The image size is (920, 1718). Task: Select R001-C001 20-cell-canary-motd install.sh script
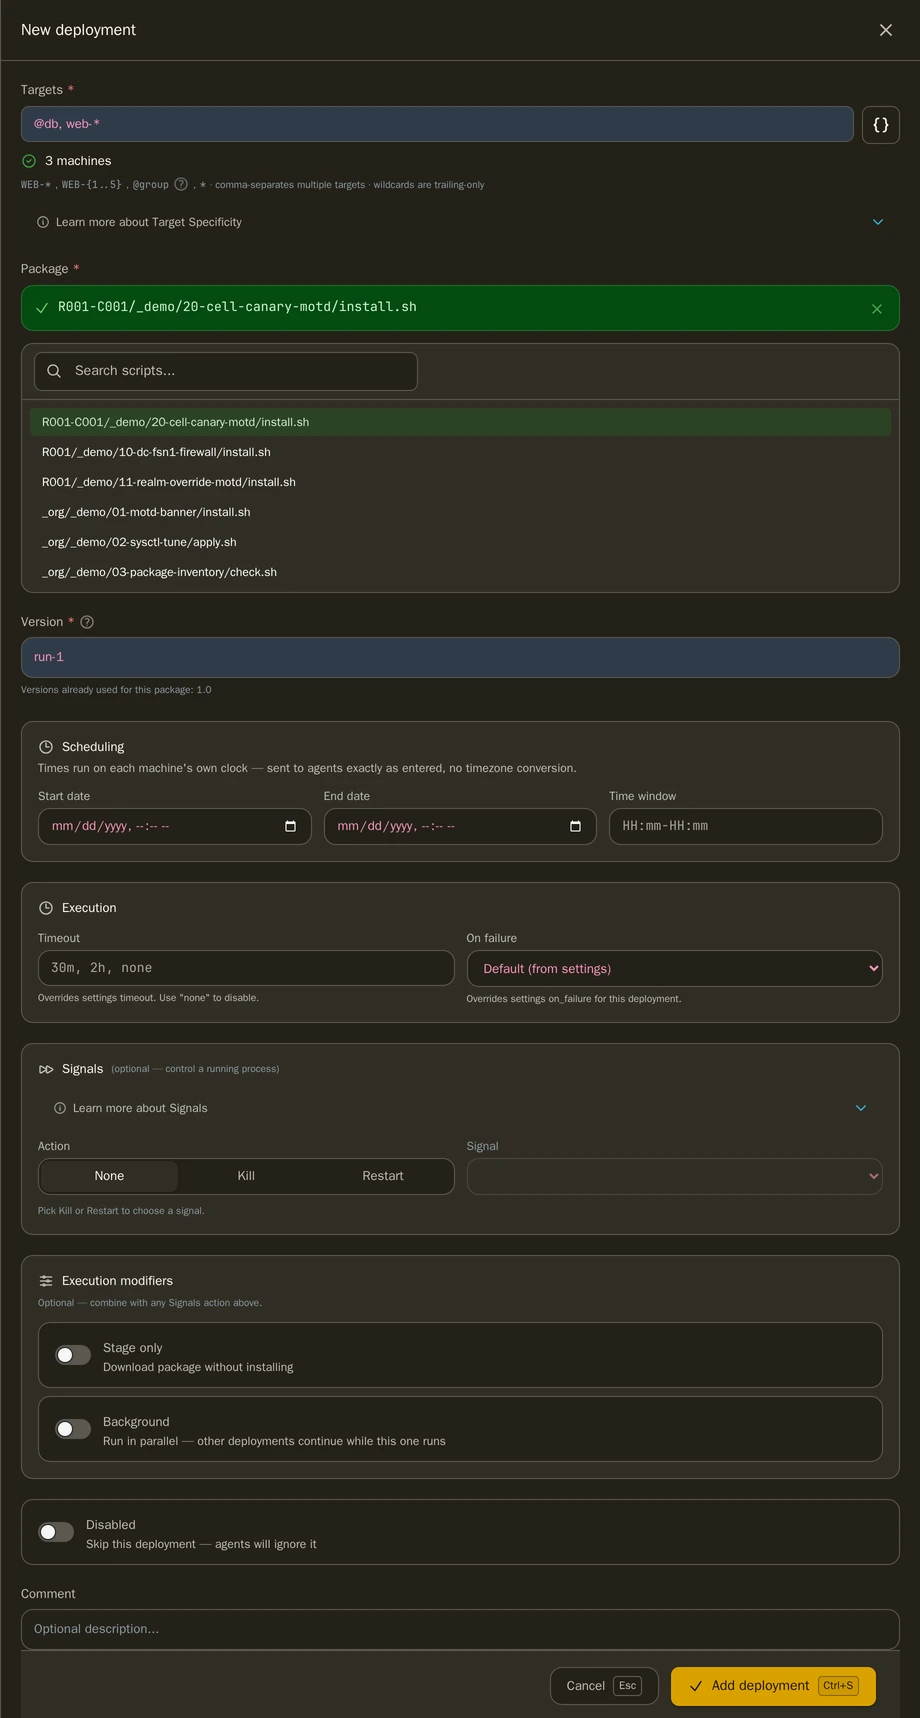click(x=460, y=422)
